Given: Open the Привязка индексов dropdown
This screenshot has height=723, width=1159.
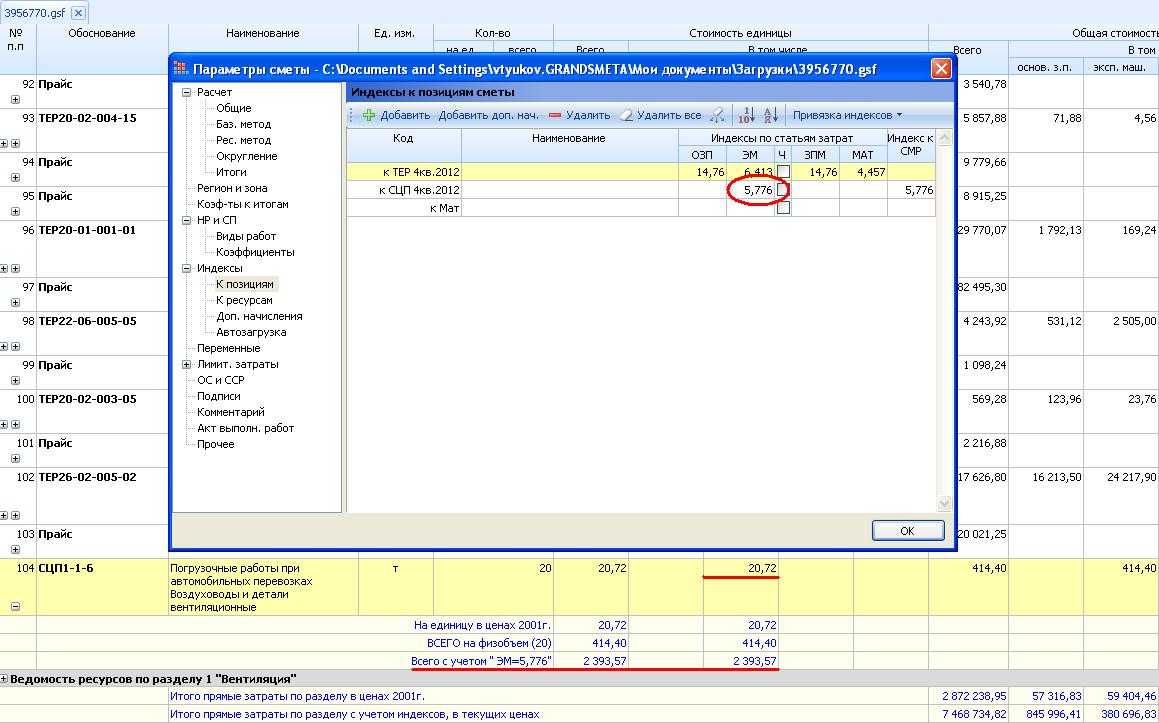Looking at the screenshot, I should 847,115.
